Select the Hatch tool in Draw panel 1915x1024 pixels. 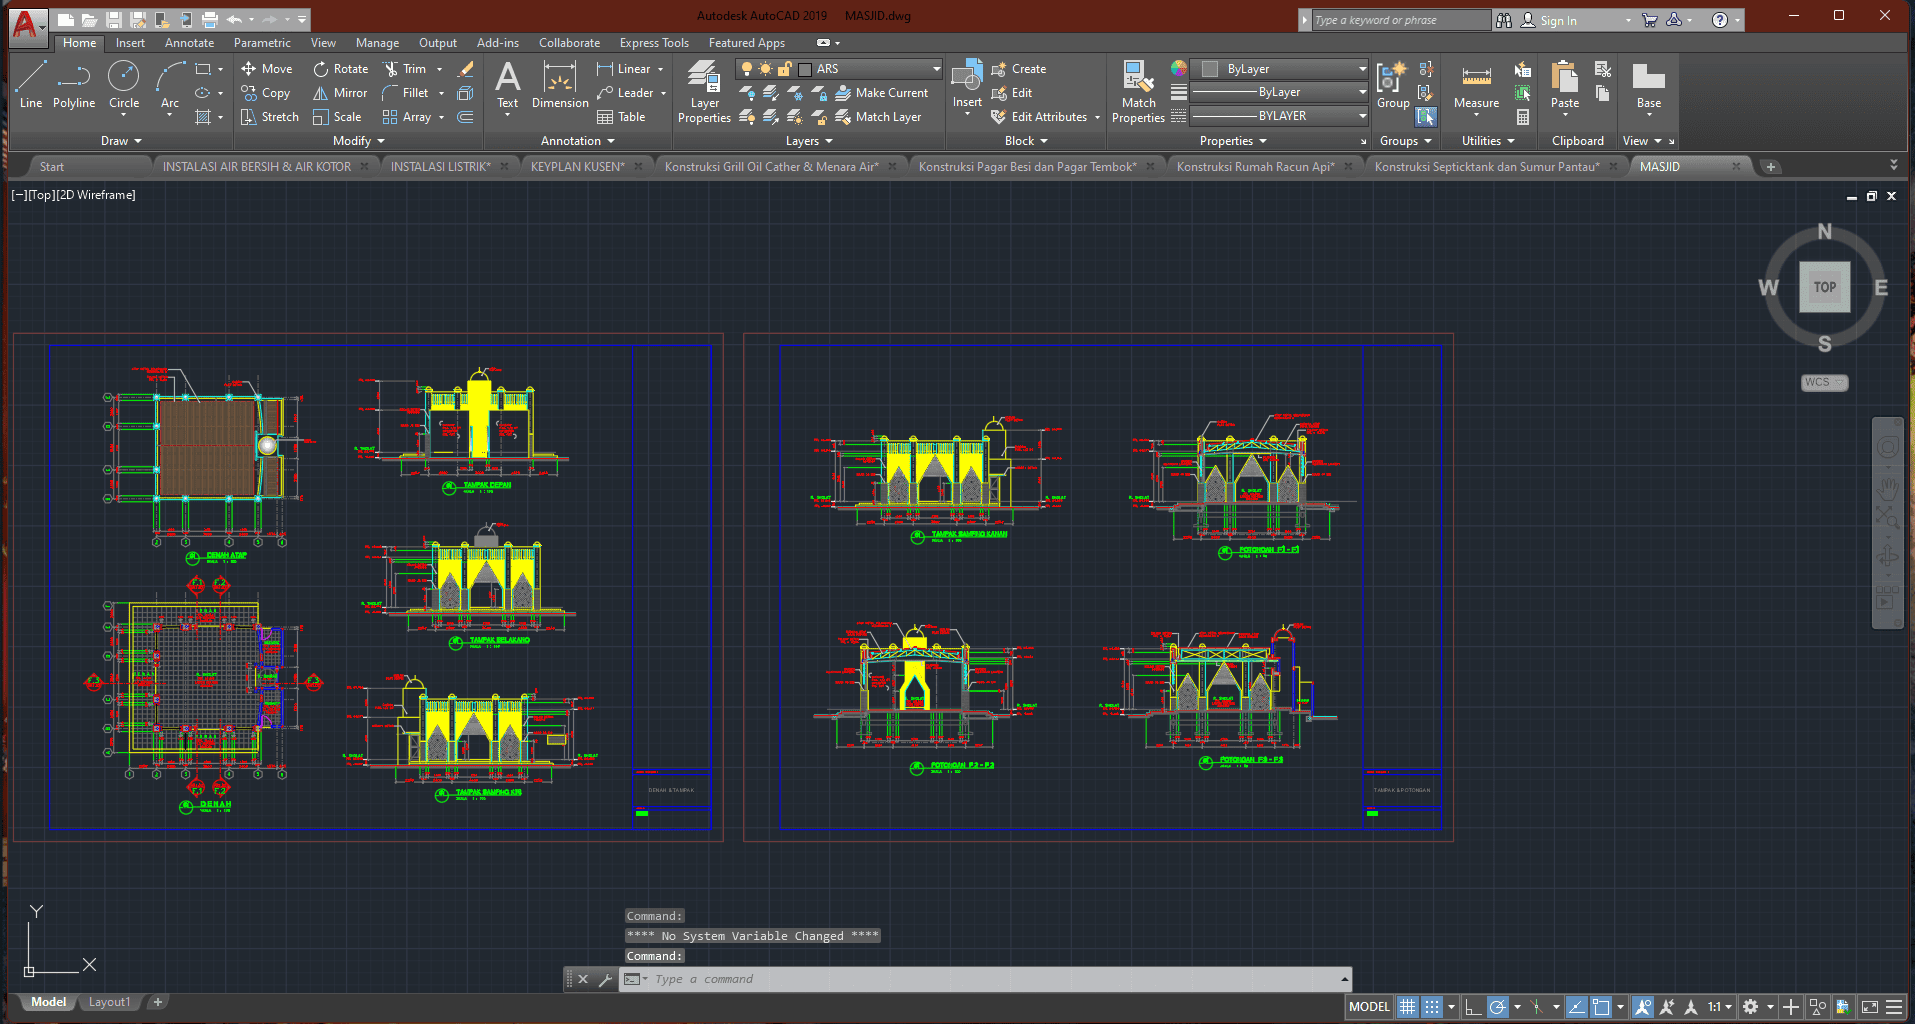(x=203, y=117)
